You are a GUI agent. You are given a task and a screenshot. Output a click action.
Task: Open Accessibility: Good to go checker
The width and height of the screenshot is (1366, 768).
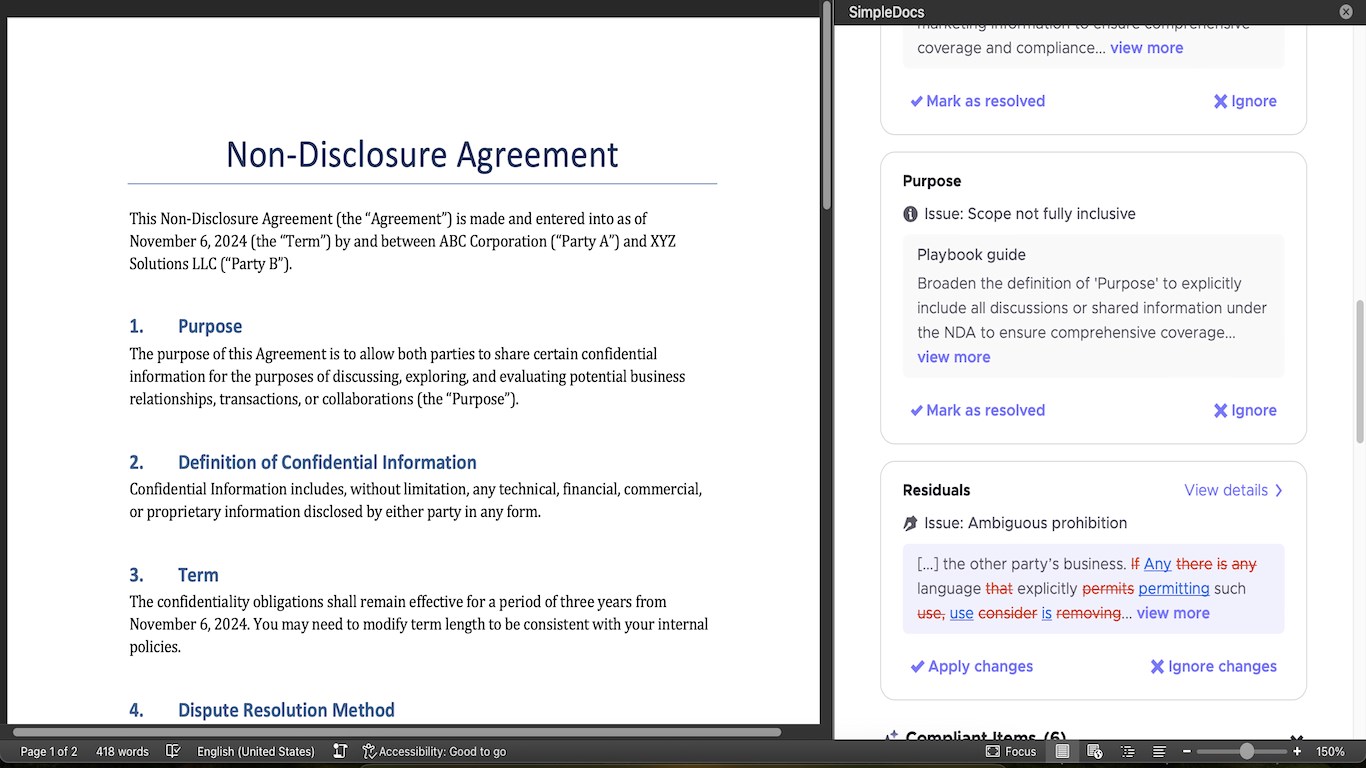pos(434,751)
